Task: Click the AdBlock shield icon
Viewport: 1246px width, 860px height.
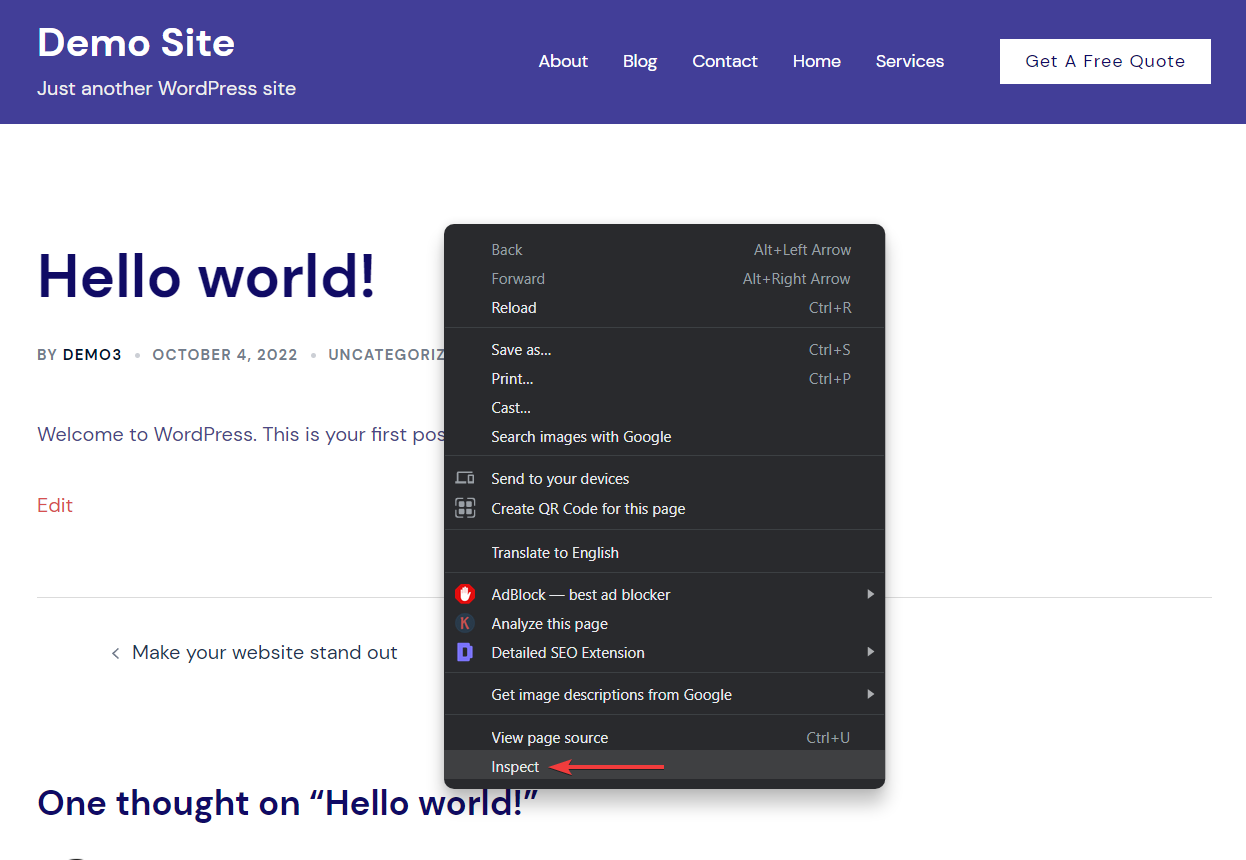Action: coord(464,593)
